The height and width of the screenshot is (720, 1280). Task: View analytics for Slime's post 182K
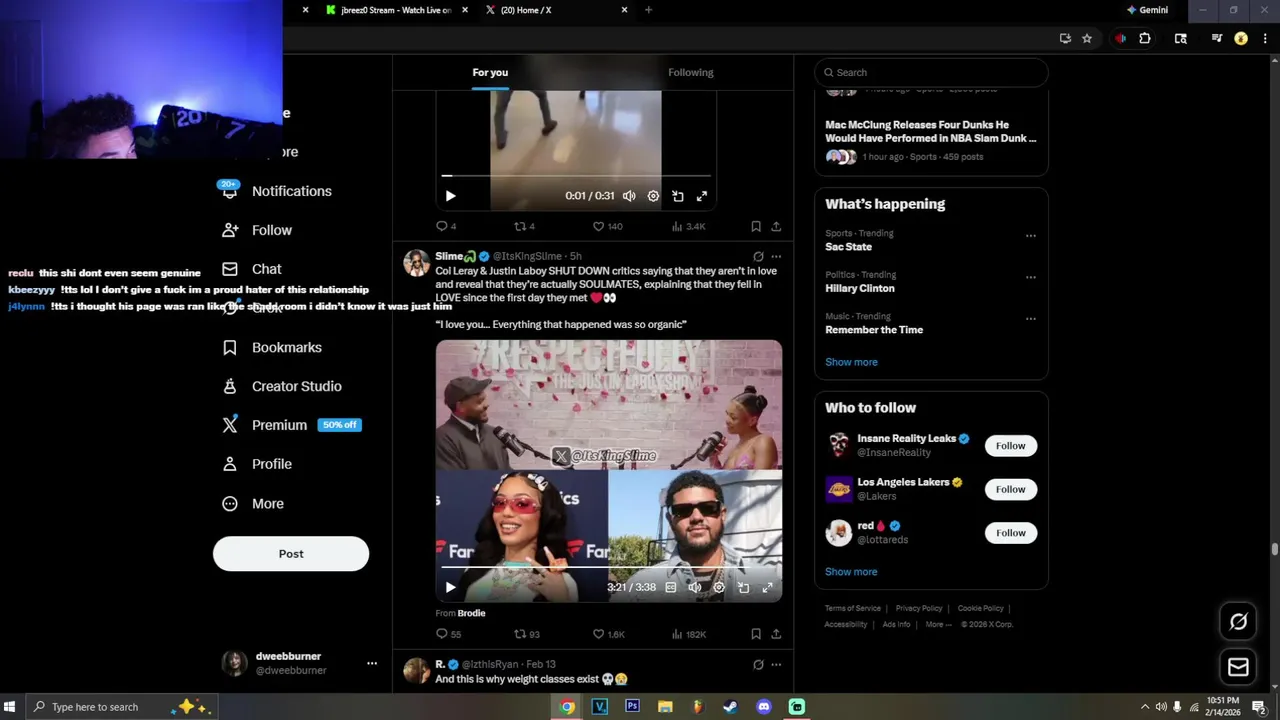[x=689, y=634]
